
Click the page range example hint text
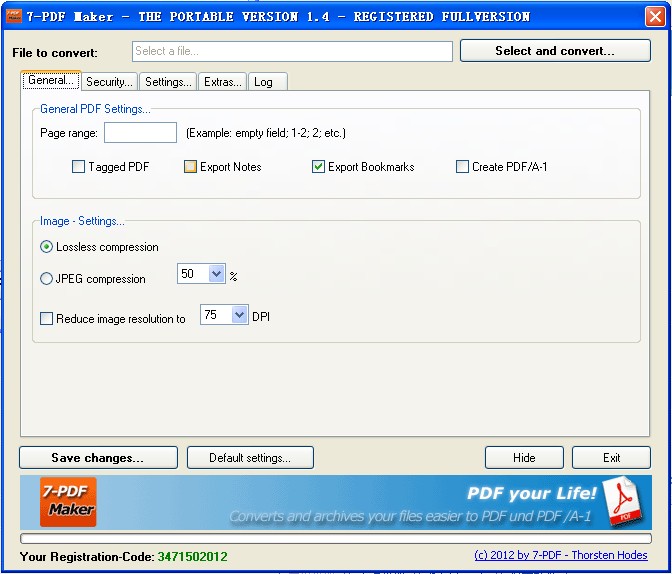pyautogui.click(x=266, y=133)
